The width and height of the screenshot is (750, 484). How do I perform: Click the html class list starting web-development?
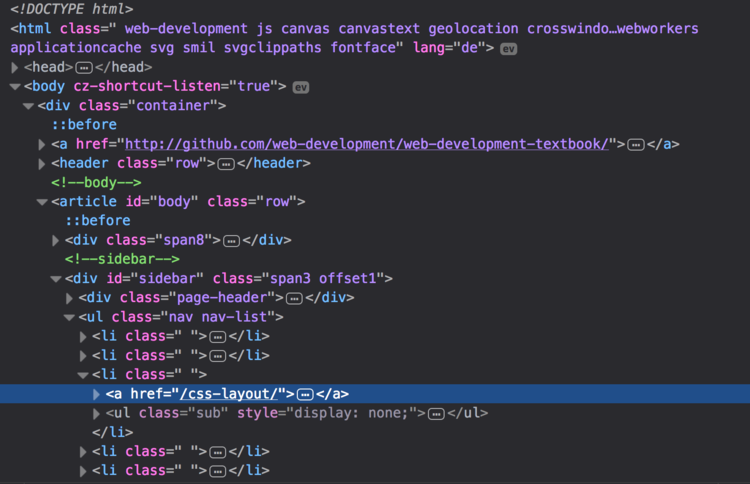click(x=411, y=29)
